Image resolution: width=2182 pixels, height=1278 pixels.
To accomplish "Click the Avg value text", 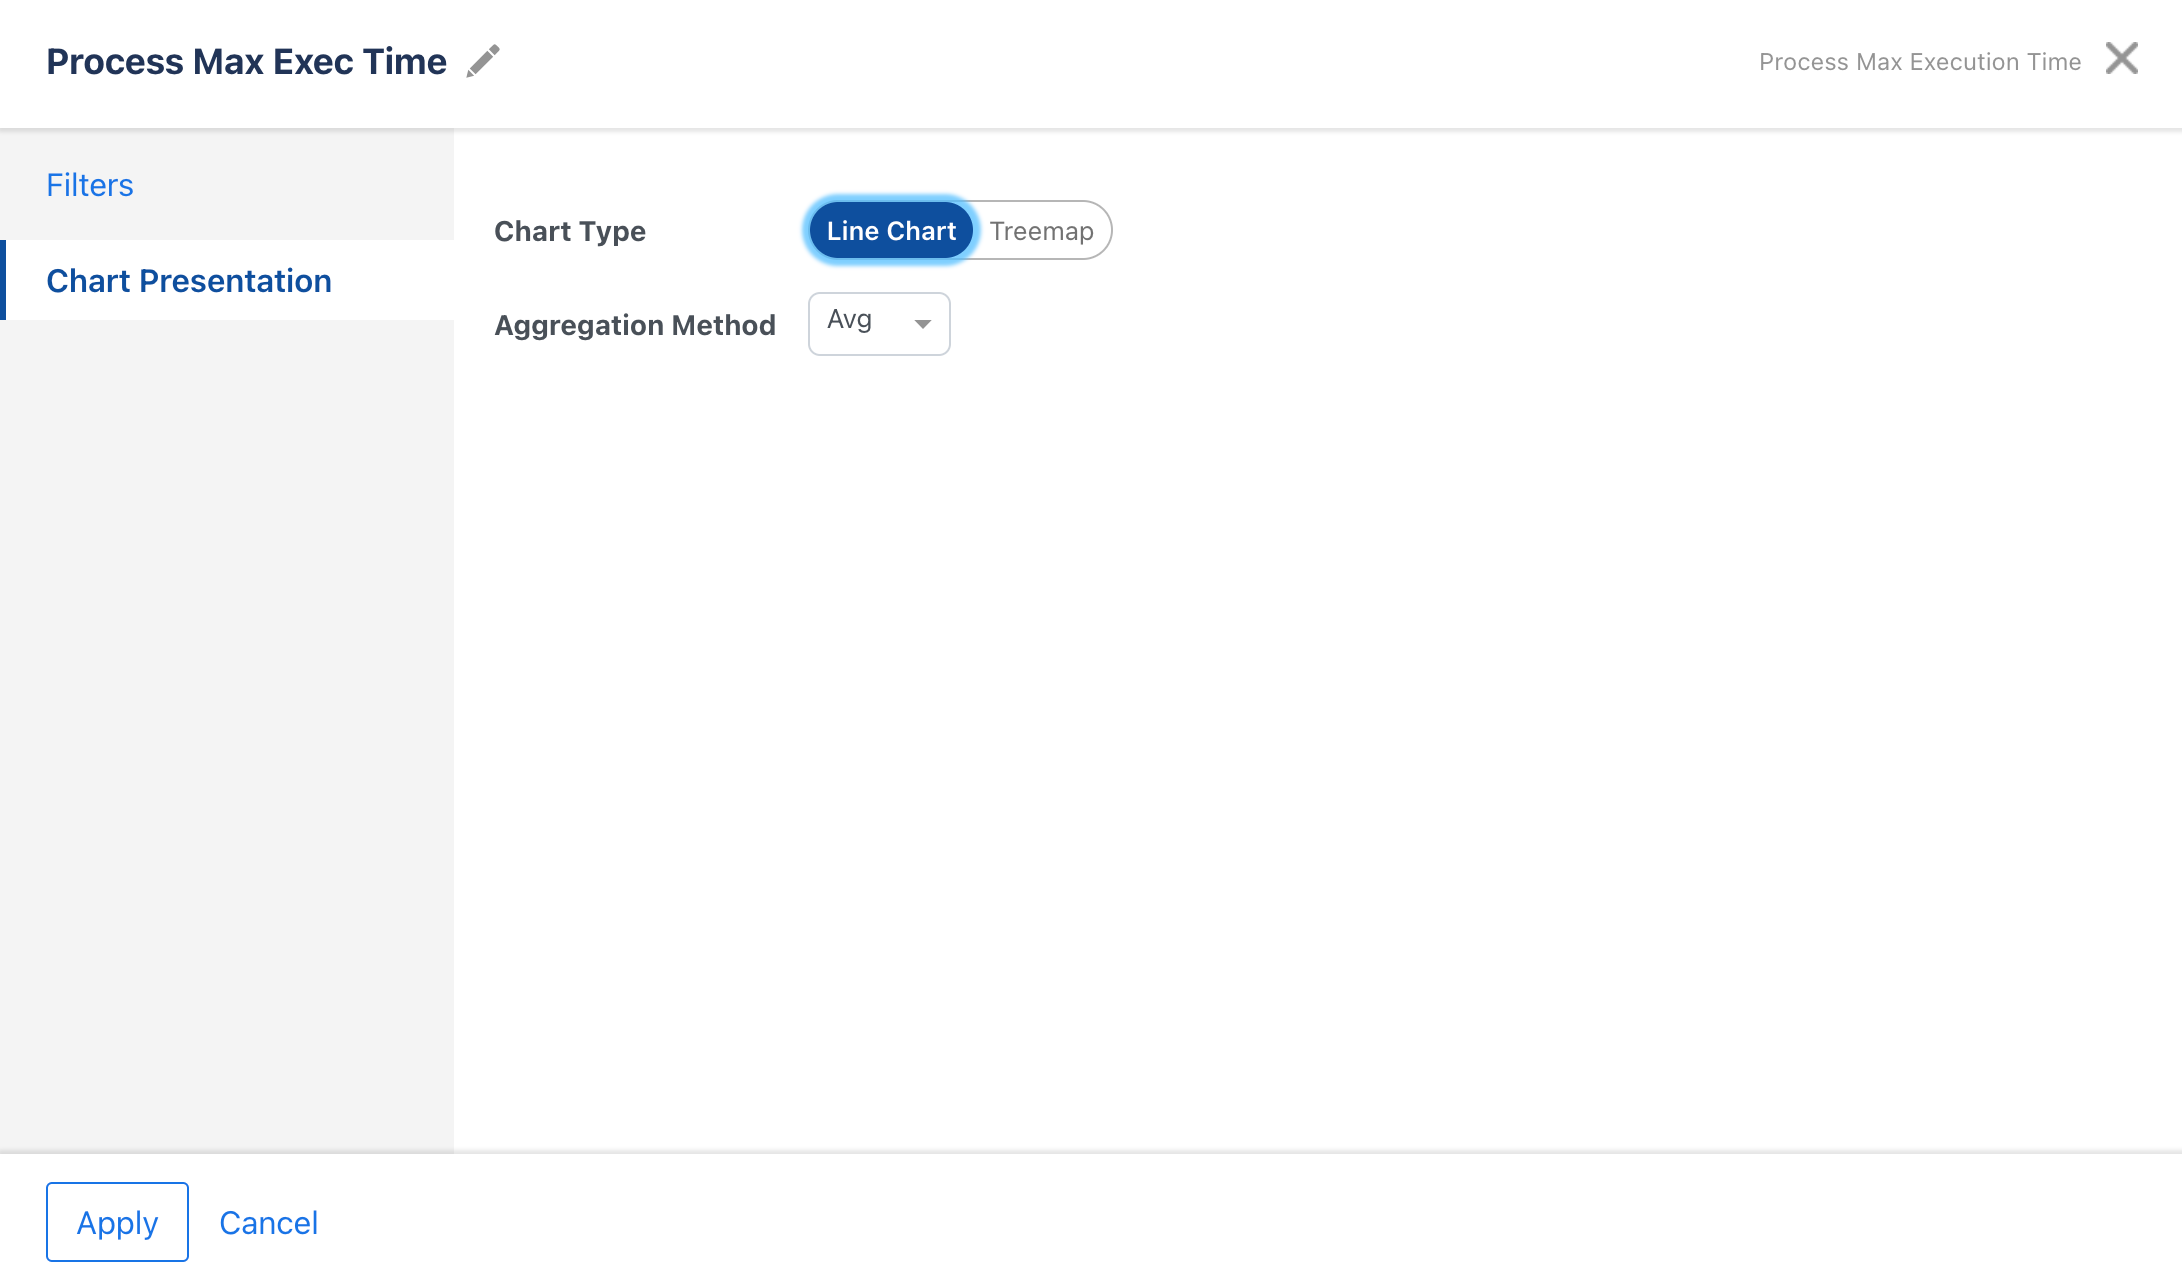I will [849, 320].
